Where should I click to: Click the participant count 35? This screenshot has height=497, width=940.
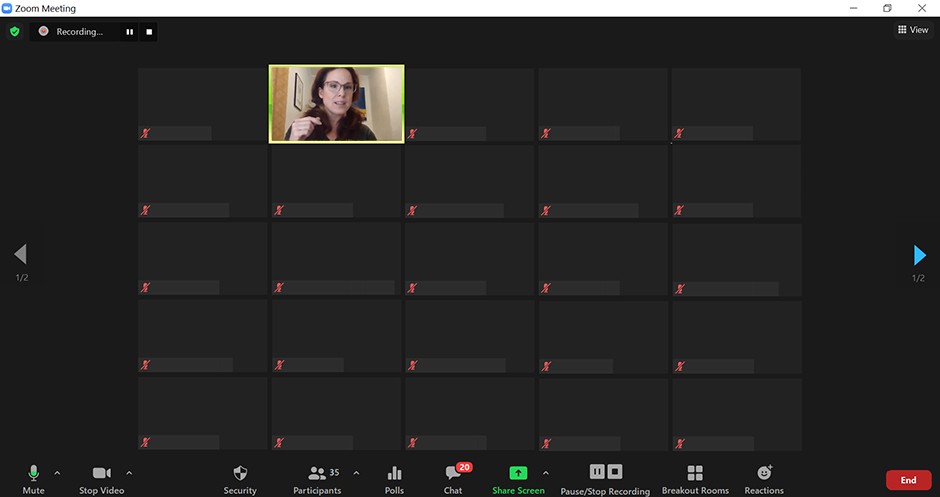tap(335, 472)
